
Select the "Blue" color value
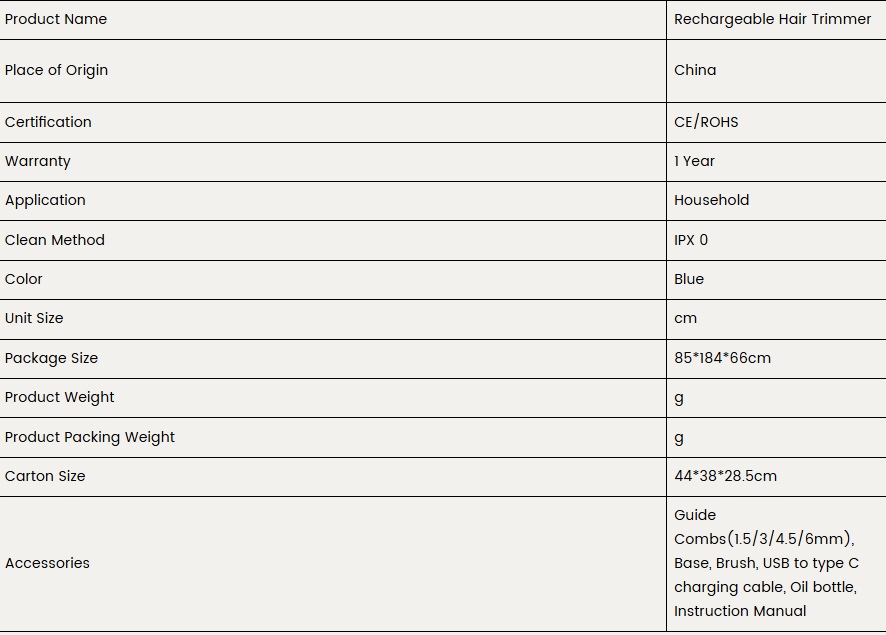(x=689, y=279)
